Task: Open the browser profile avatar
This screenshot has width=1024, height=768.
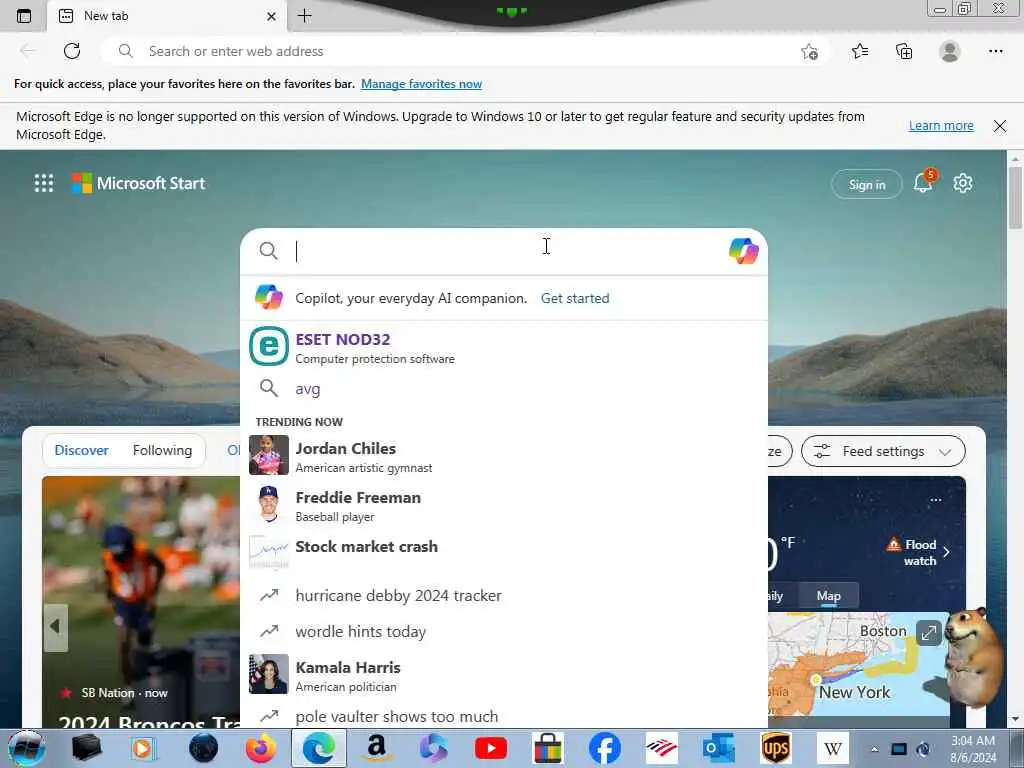Action: [x=950, y=51]
